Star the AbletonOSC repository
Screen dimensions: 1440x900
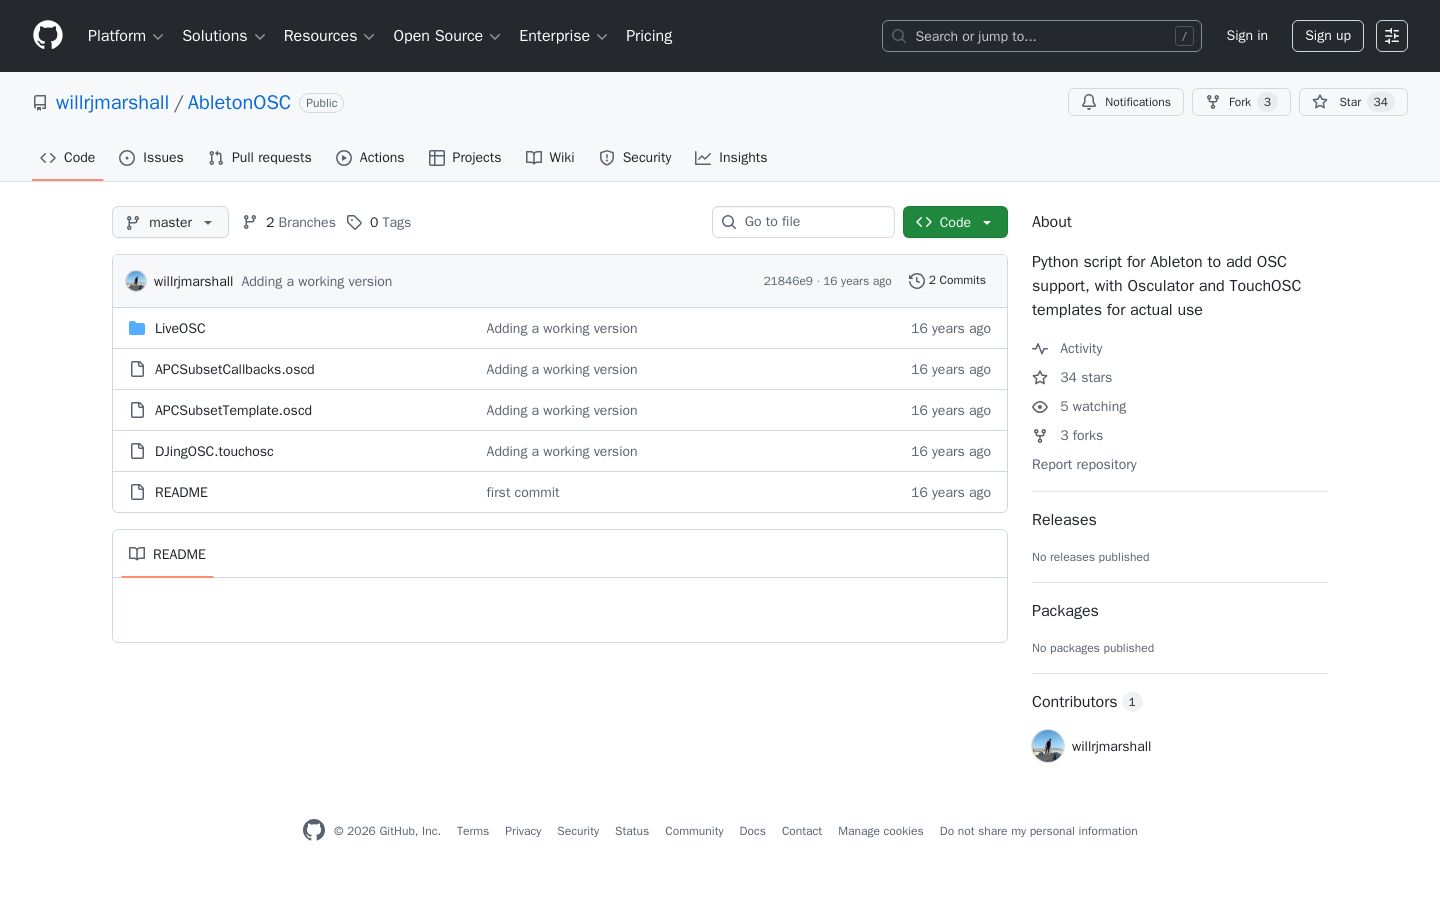[1353, 102]
